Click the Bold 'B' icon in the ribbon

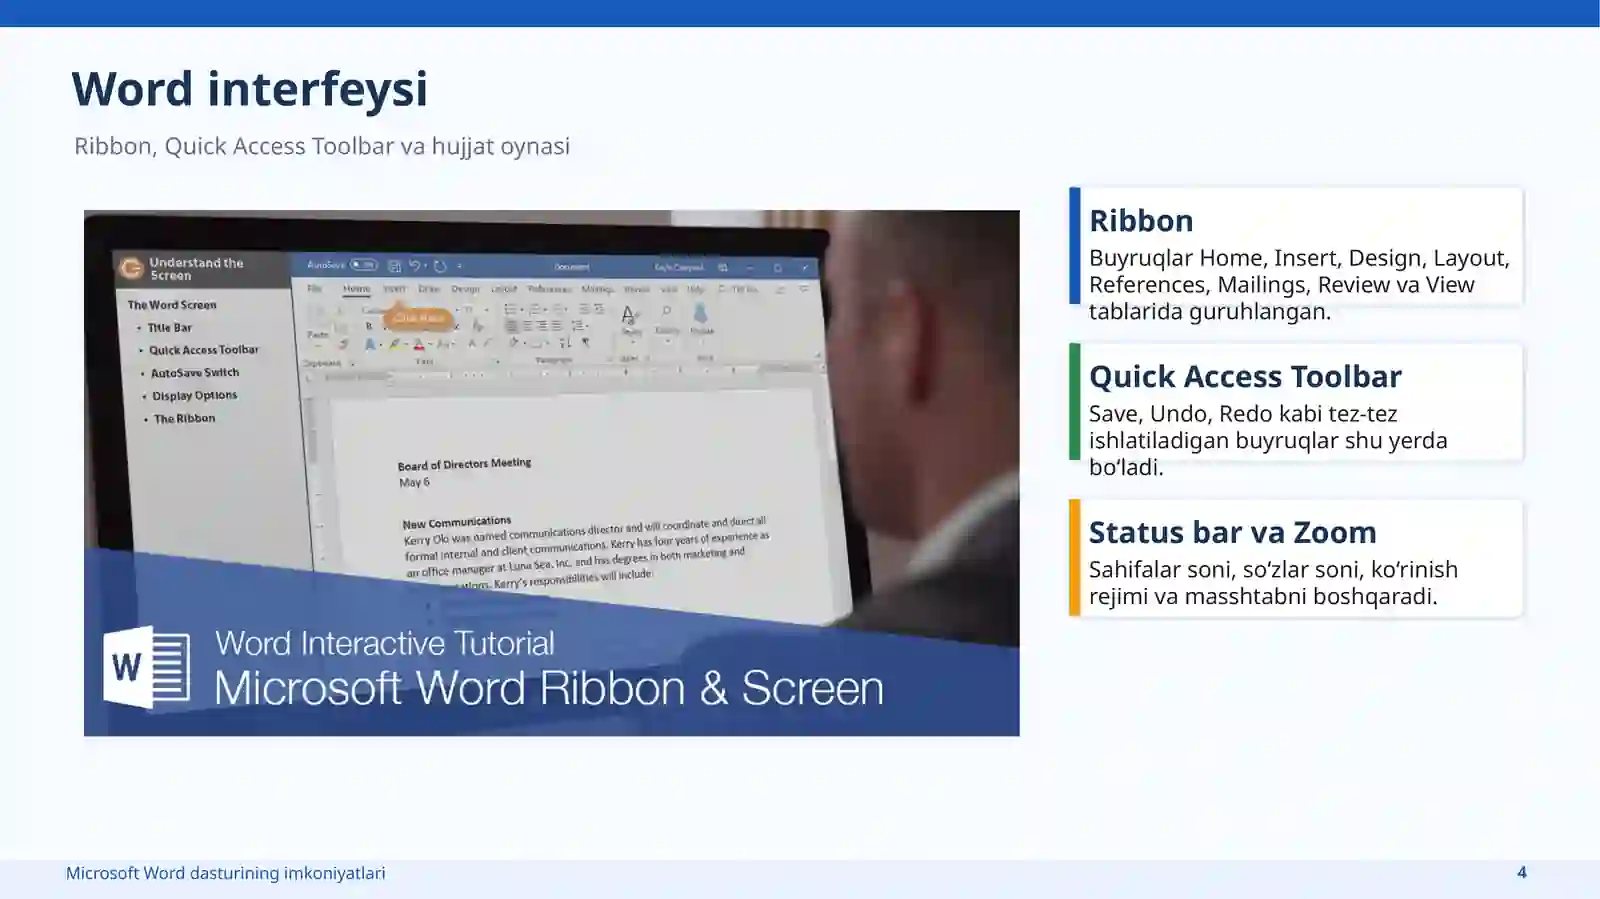(369, 326)
